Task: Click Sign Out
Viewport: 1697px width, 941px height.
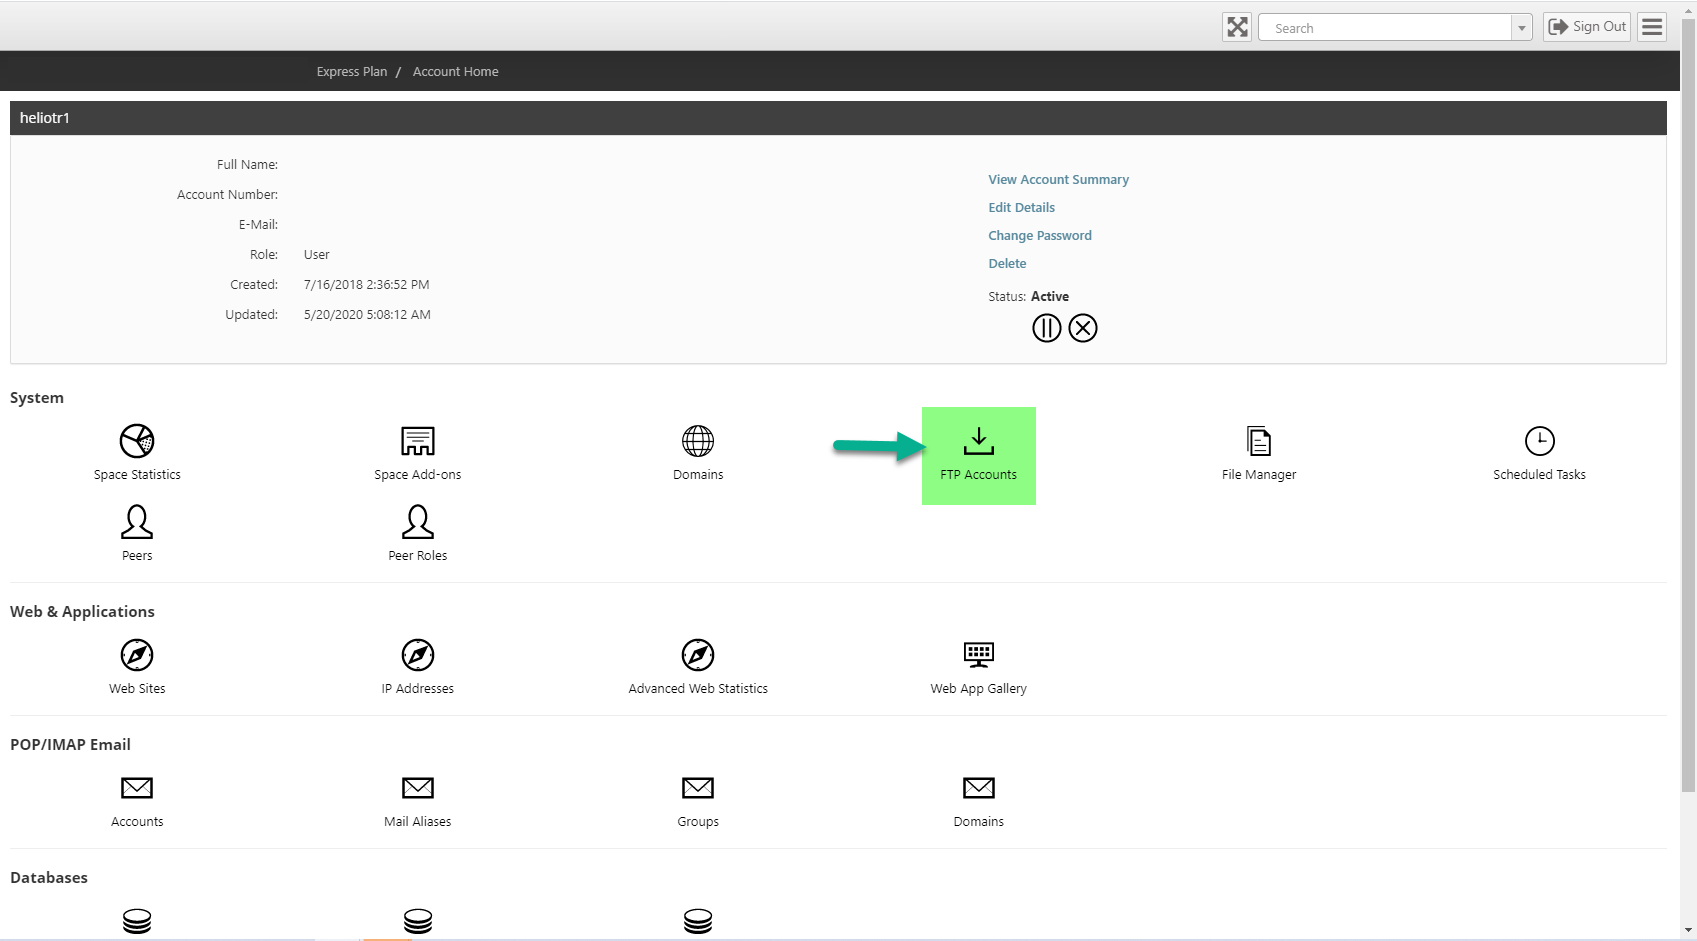Action: pyautogui.click(x=1587, y=27)
